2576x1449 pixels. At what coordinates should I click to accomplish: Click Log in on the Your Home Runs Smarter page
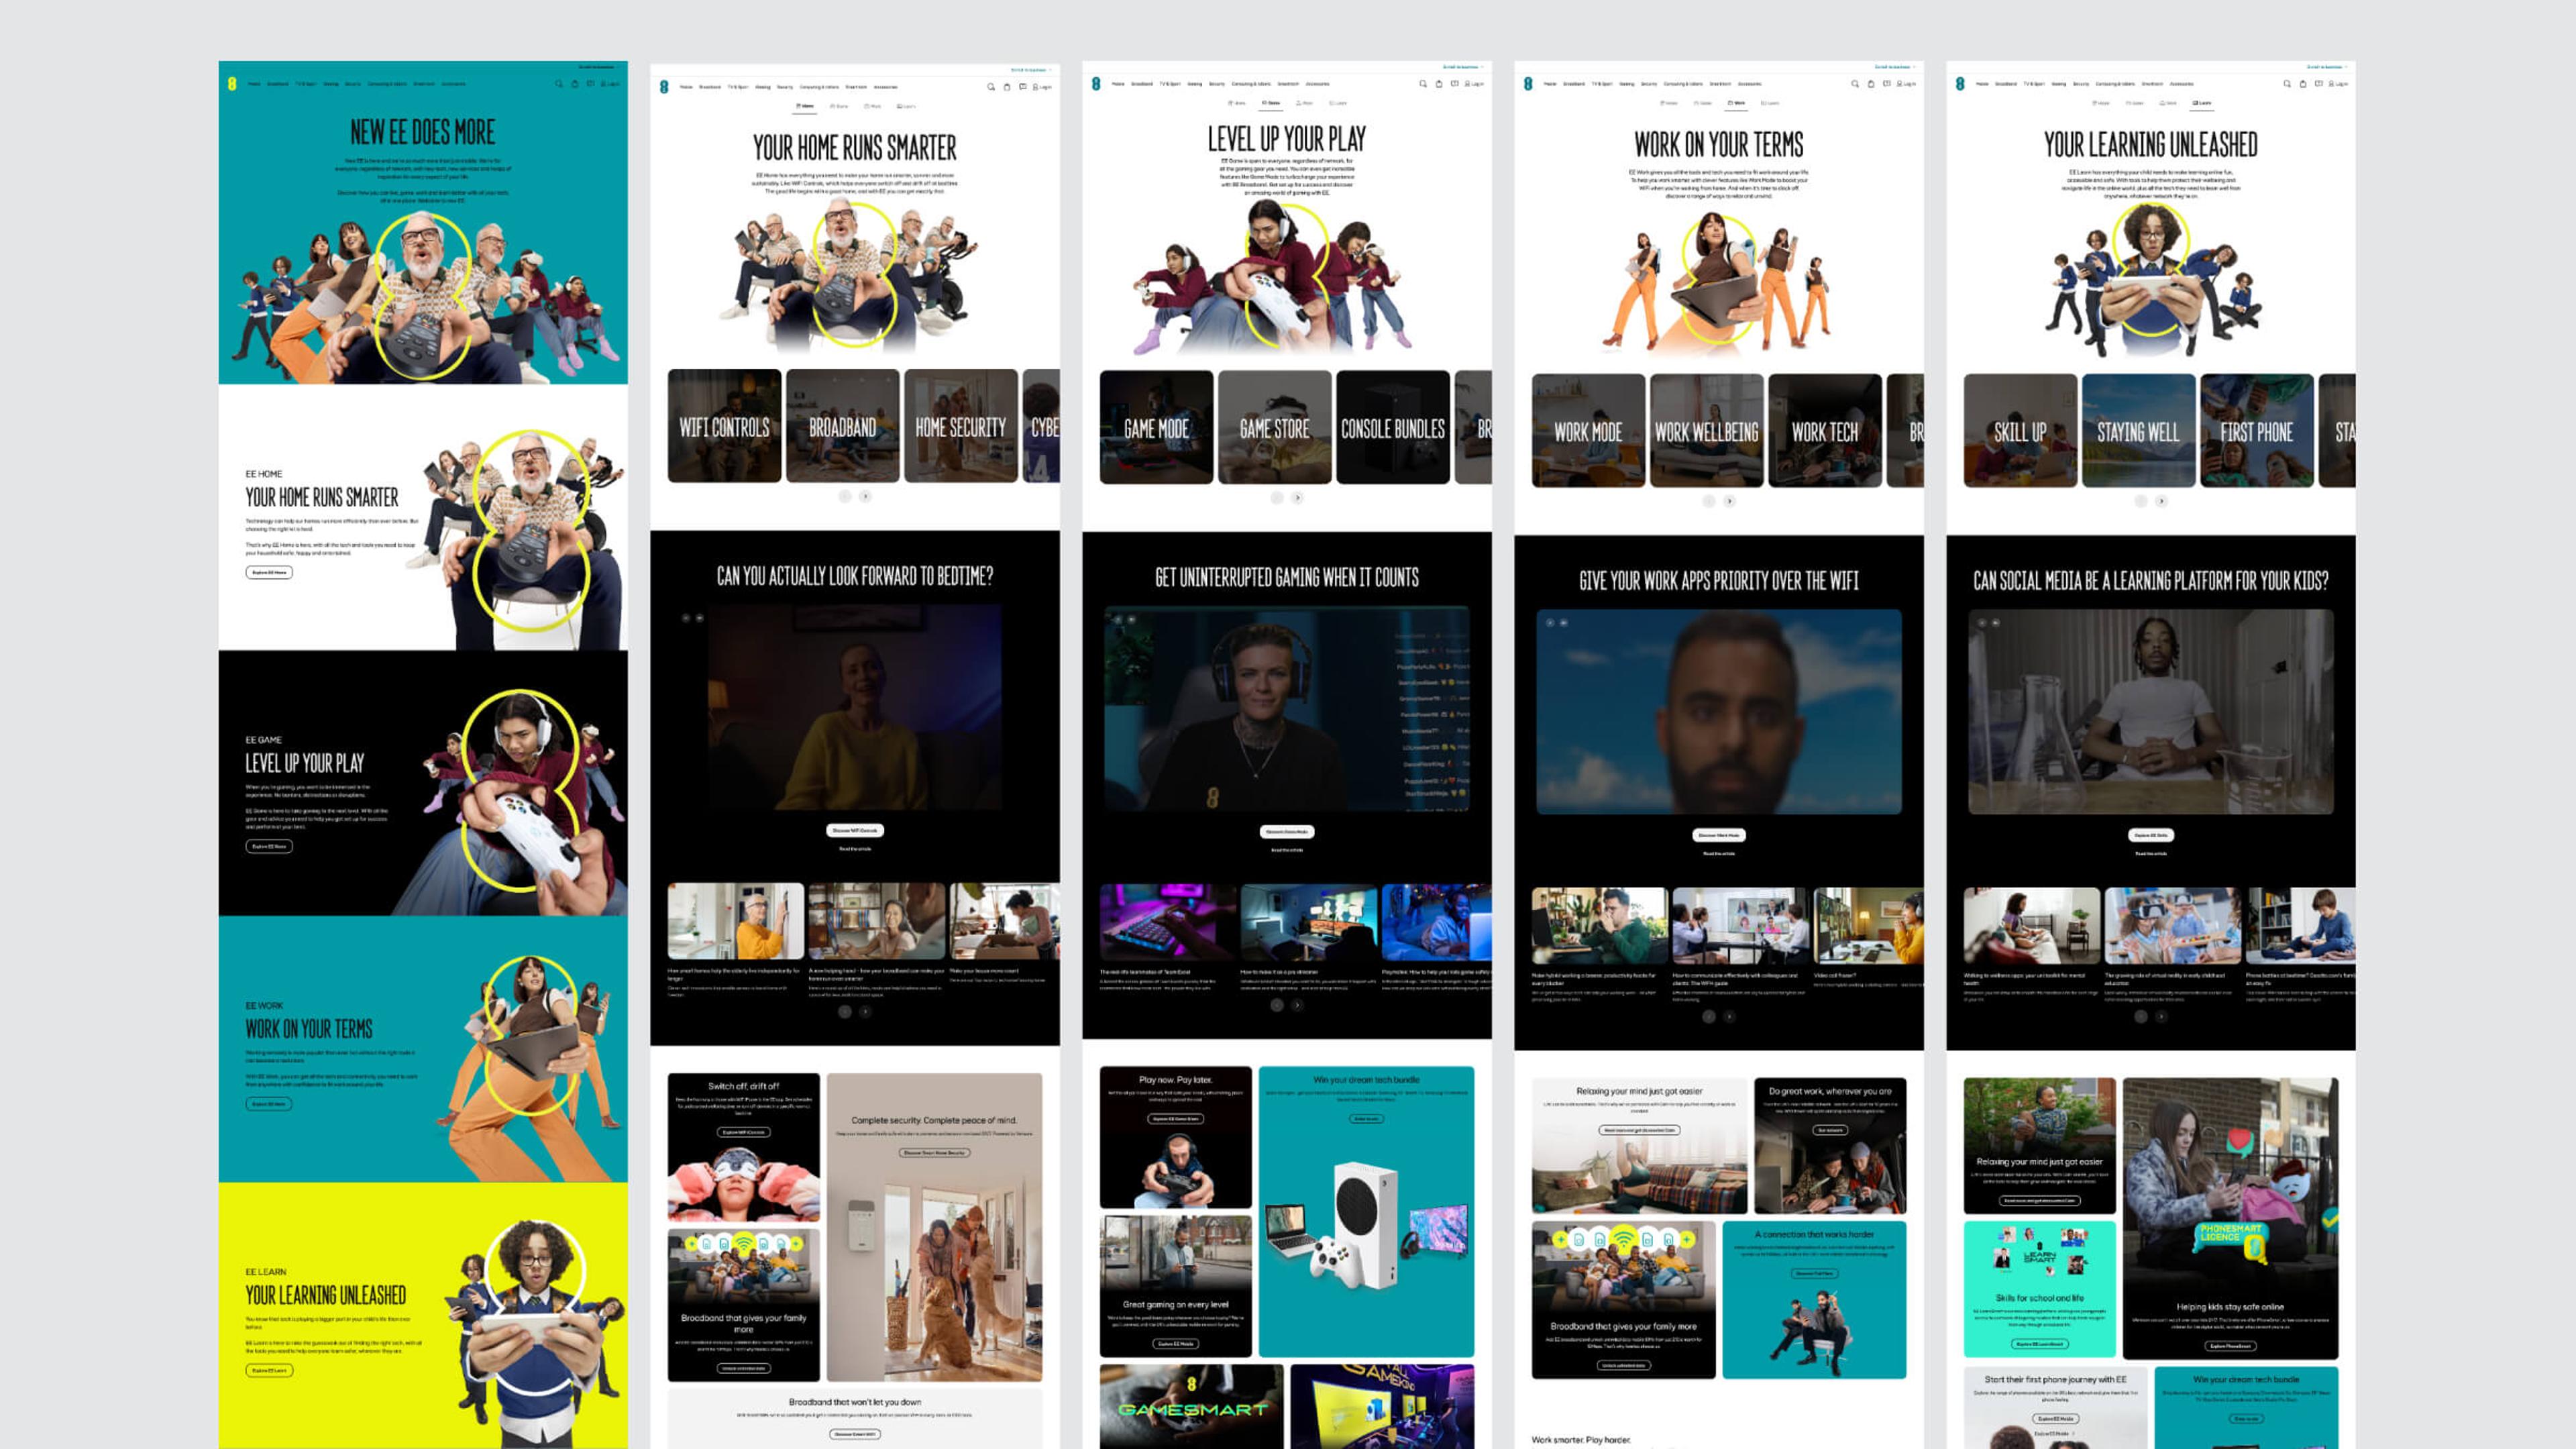pyautogui.click(x=1041, y=87)
